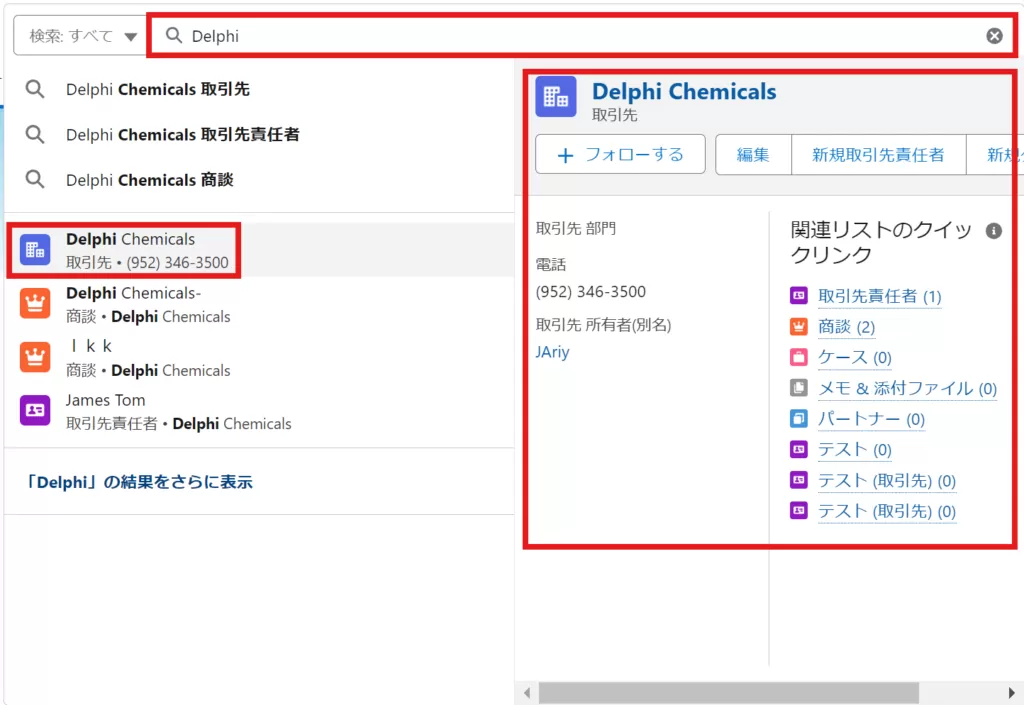1024x705 pixels.
Task: Click contact icon beside James Tom
Action: coord(35,411)
